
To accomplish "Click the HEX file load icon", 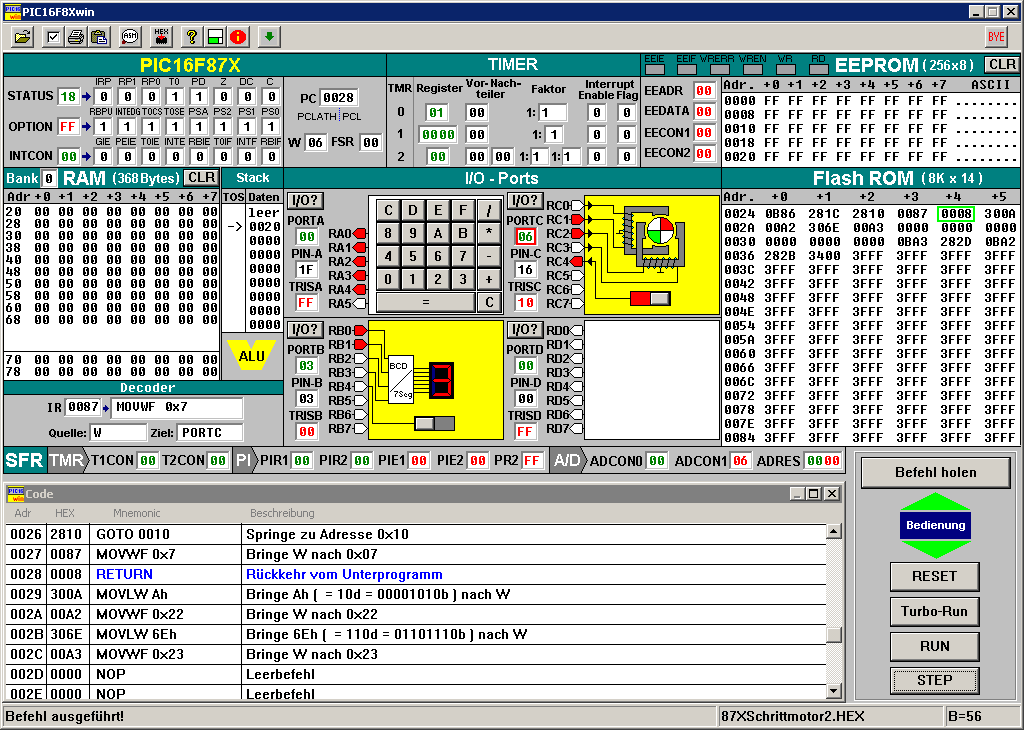I will (x=161, y=37).
